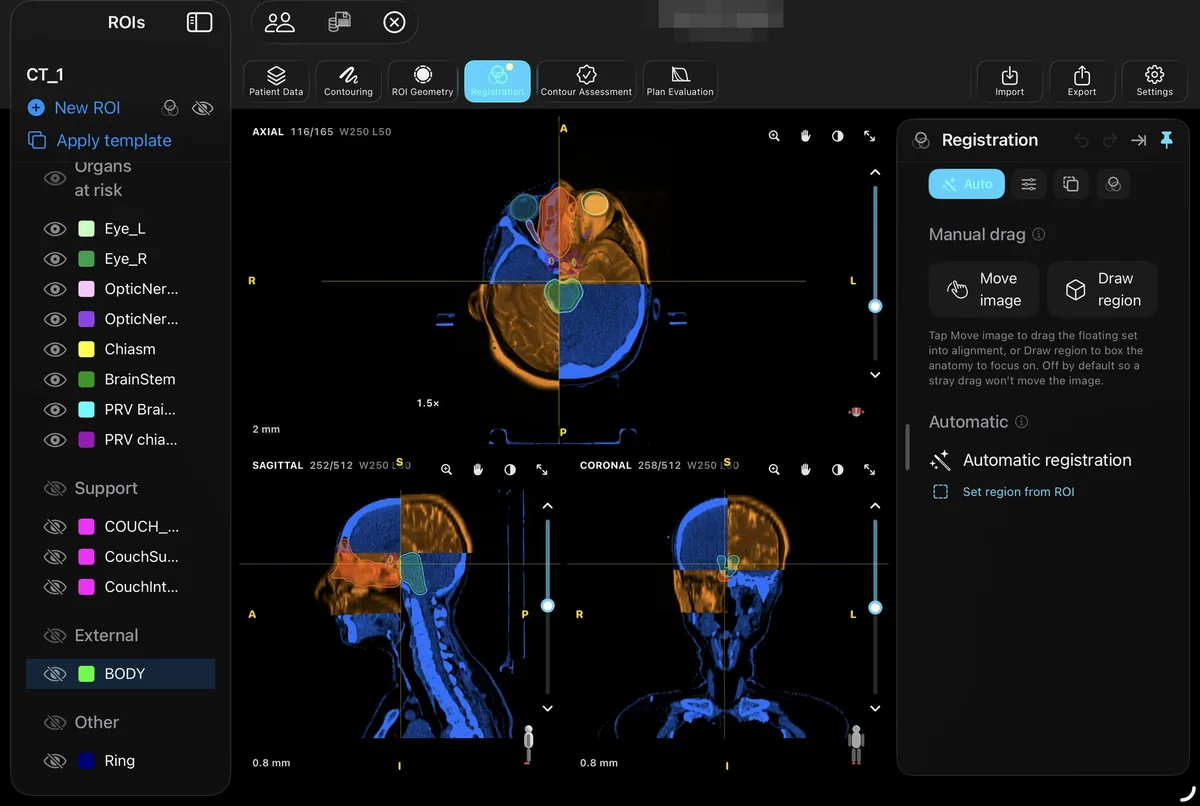Image resolution: width=1200 pixels, height=806 pixels.
Task: Toggle the Registration panel pin
Action: tap(1166, 141)
